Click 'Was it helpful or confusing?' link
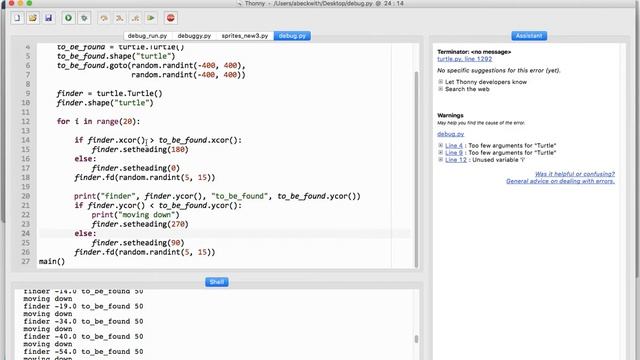Viewport: 640px width, 360px height. [575, 174]
